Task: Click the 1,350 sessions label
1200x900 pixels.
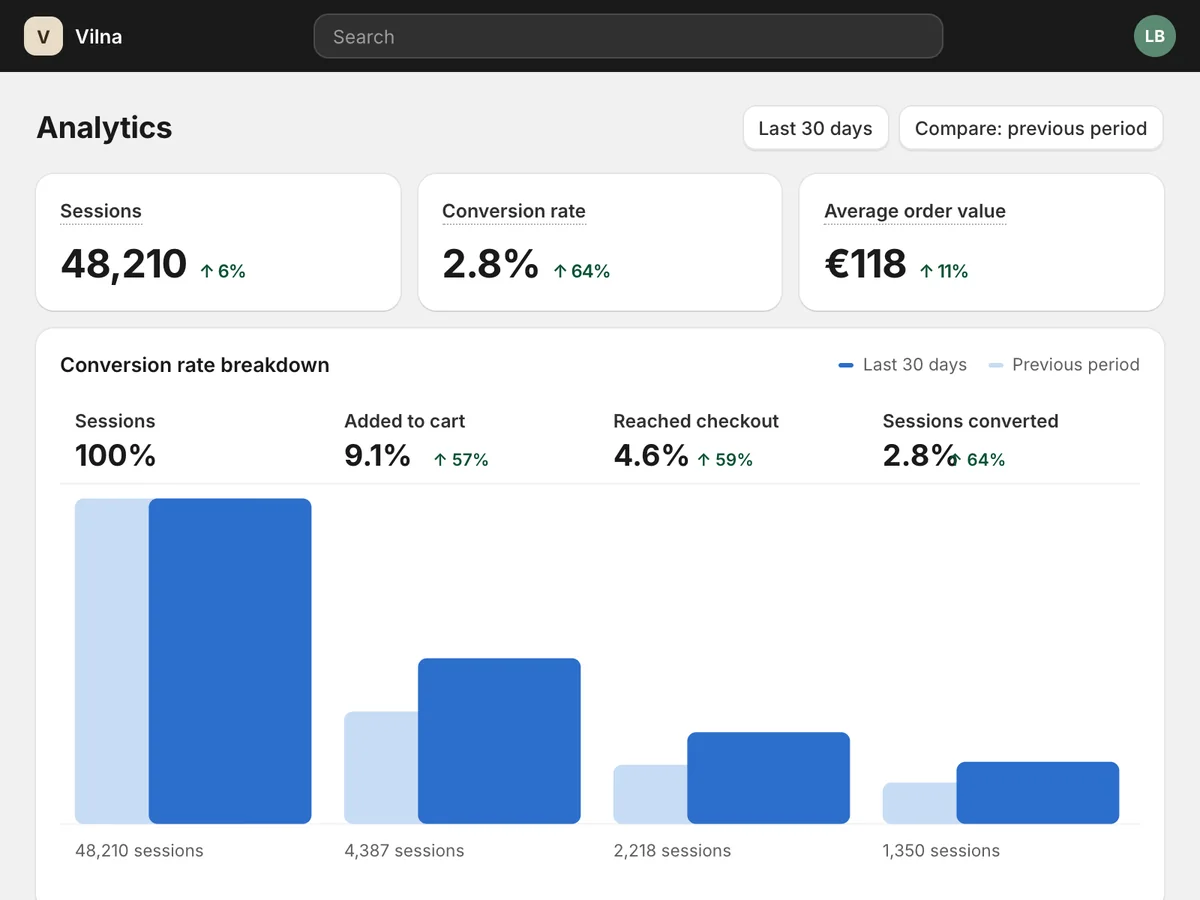Action: pyautogui.click(x=941, y=851)
